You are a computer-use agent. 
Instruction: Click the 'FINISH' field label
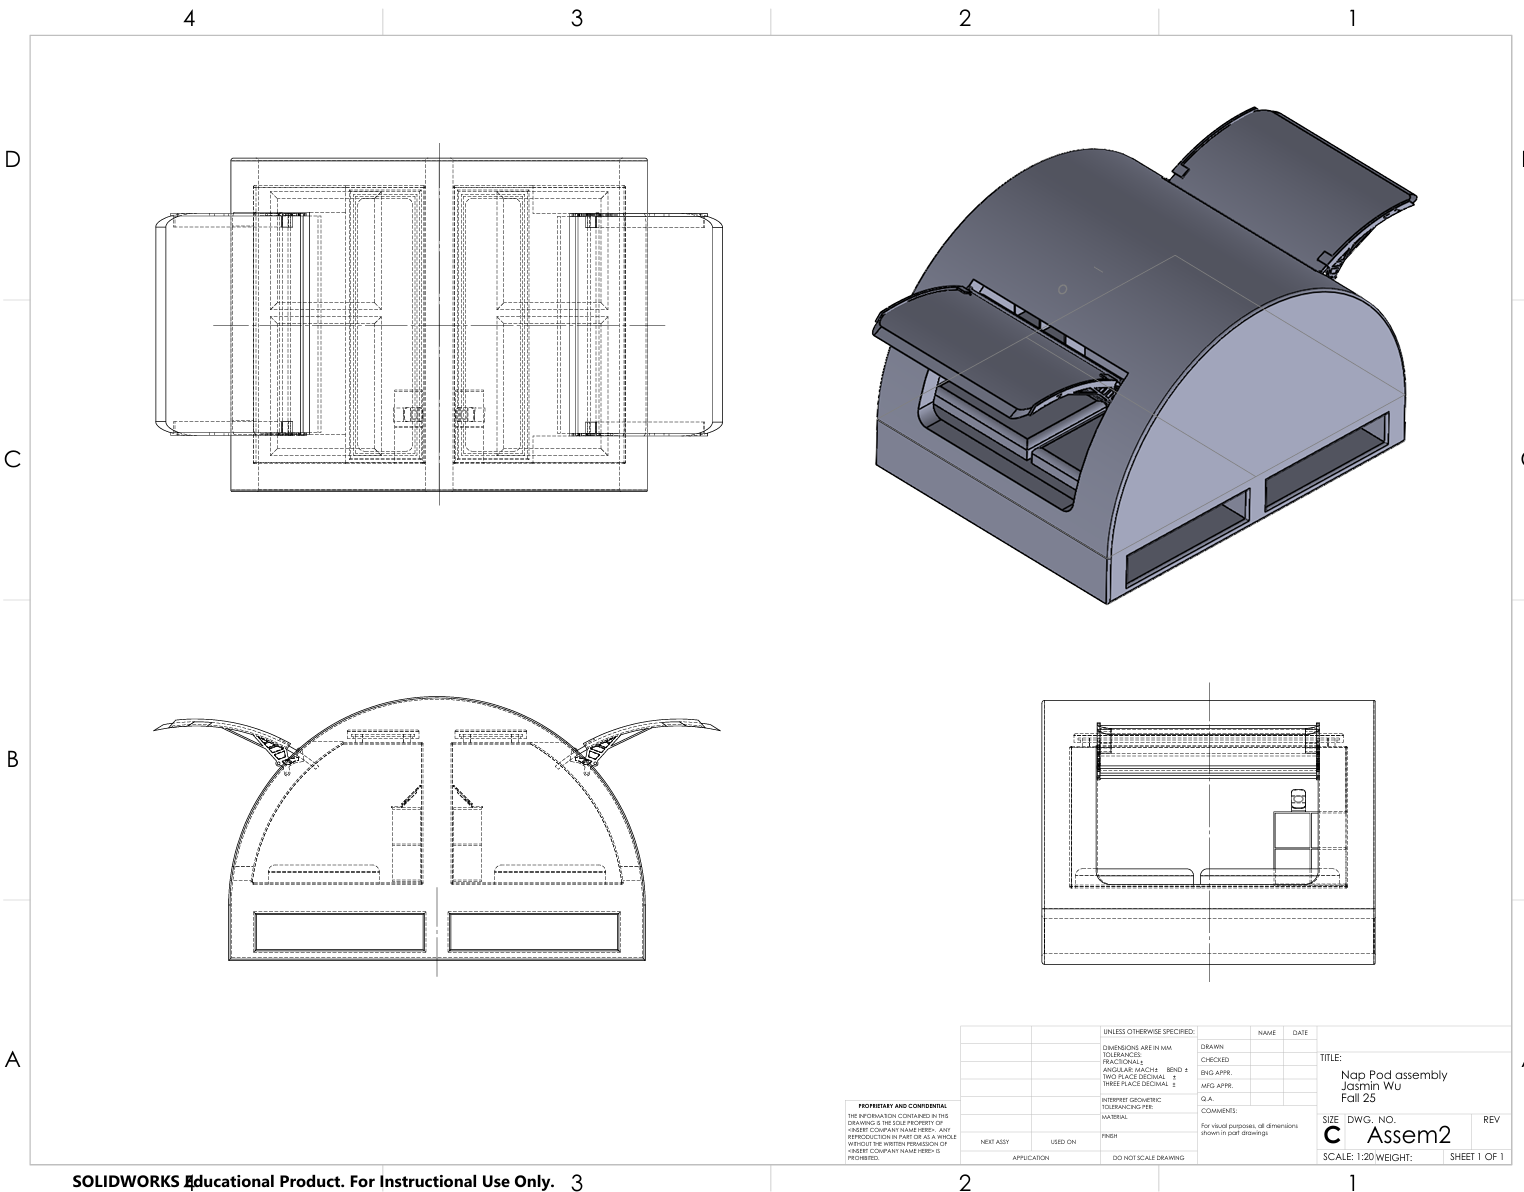coord(1110,1136)
